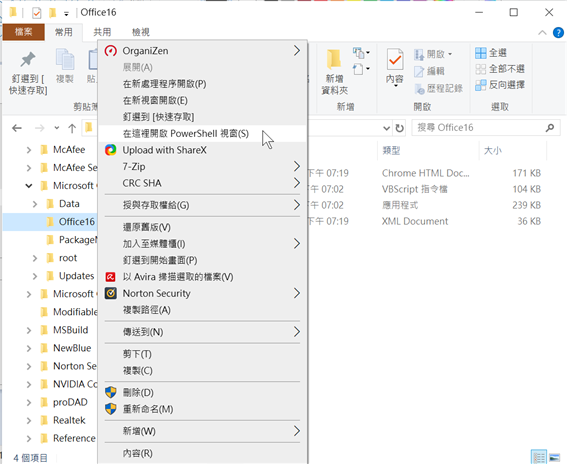This screenshot has height=464, width=567.
Task: Switch to details view icon in status bar
Action: 538,457
